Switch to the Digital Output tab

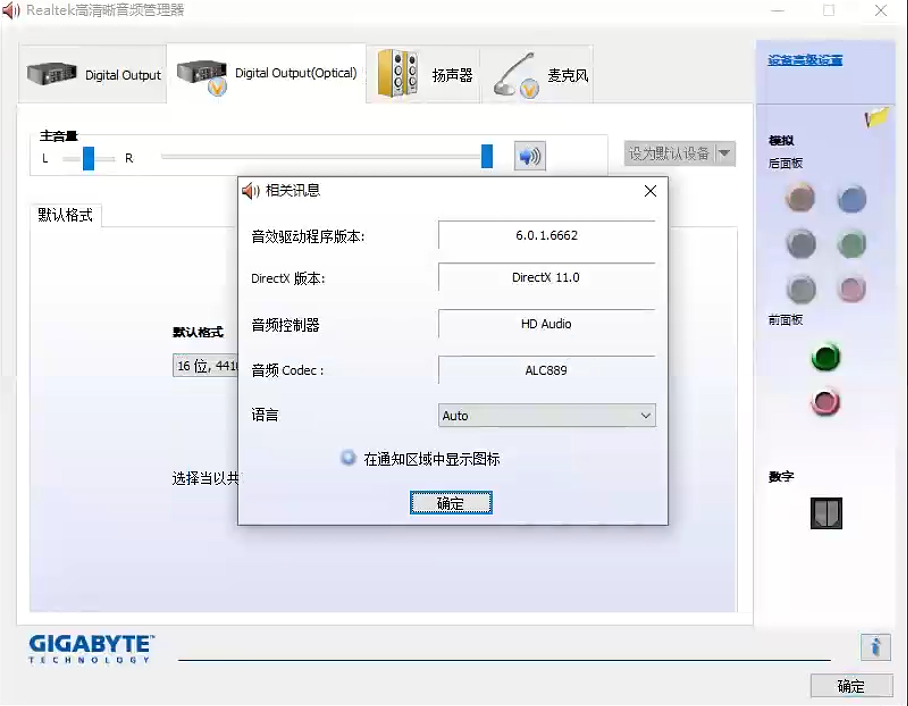pyautogui.click(x=93, y=74)
